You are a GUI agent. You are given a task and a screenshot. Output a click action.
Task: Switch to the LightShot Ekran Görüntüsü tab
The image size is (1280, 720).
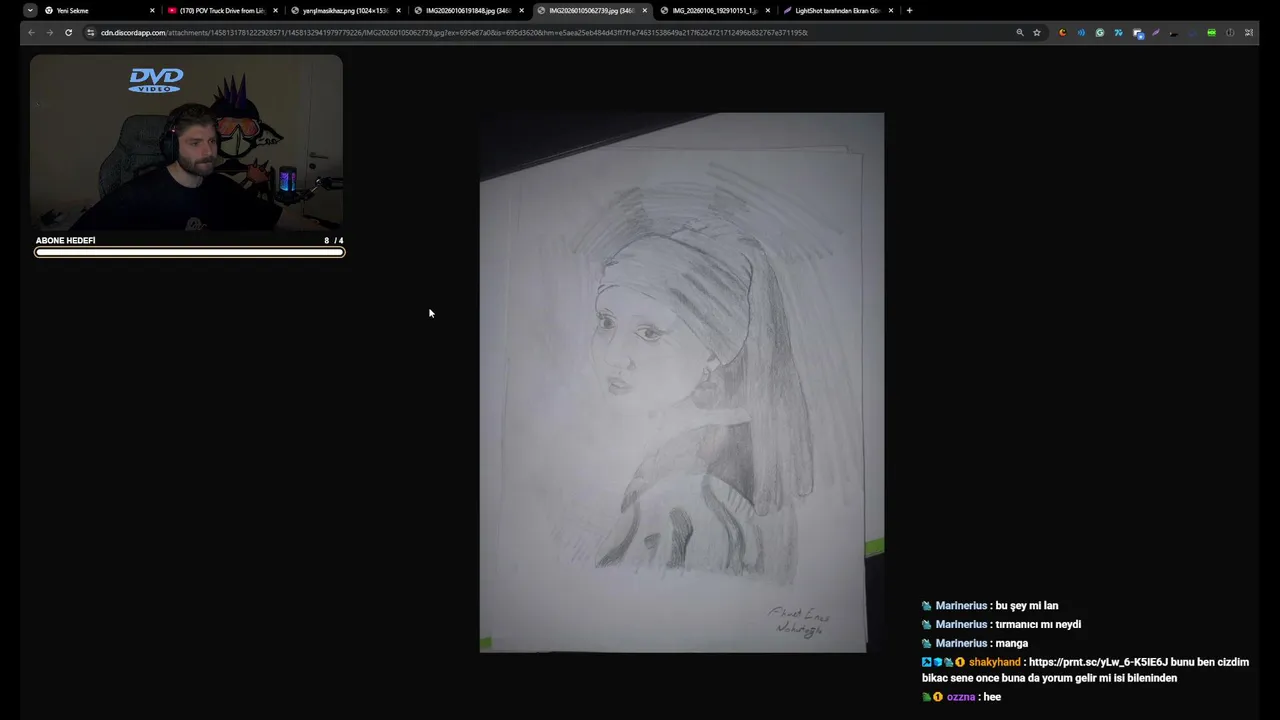coord(837,10)
